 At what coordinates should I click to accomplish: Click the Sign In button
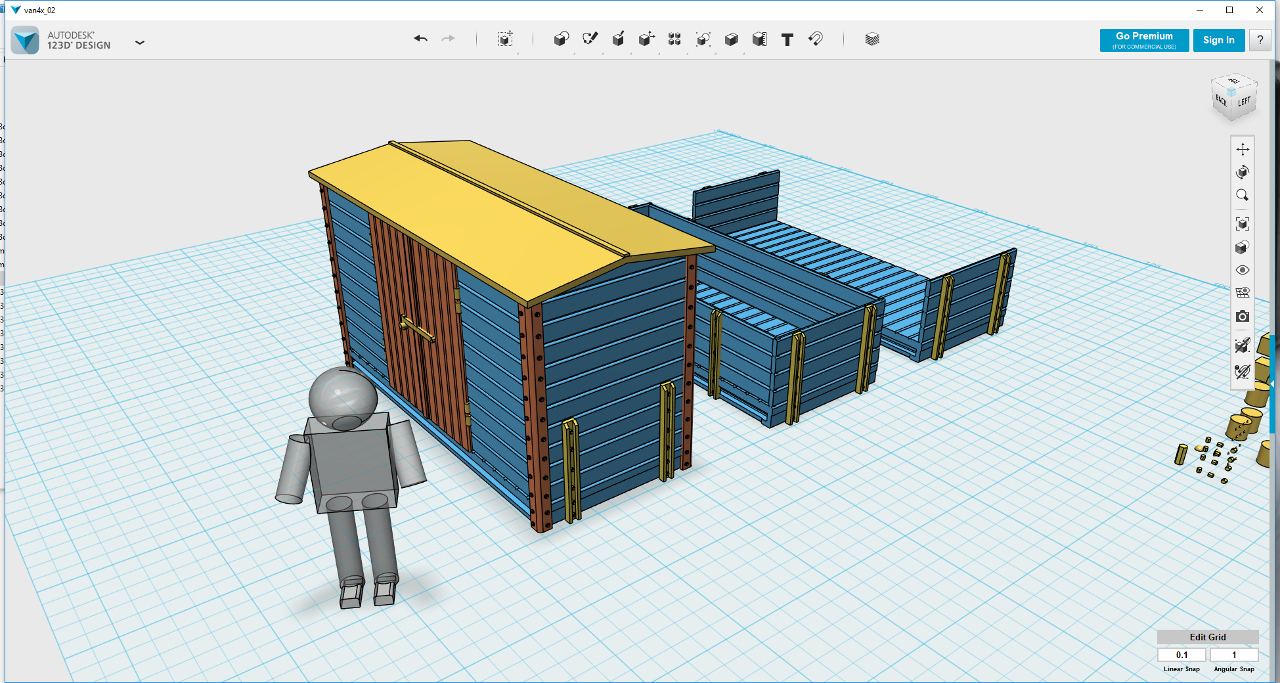(1218, 40)
